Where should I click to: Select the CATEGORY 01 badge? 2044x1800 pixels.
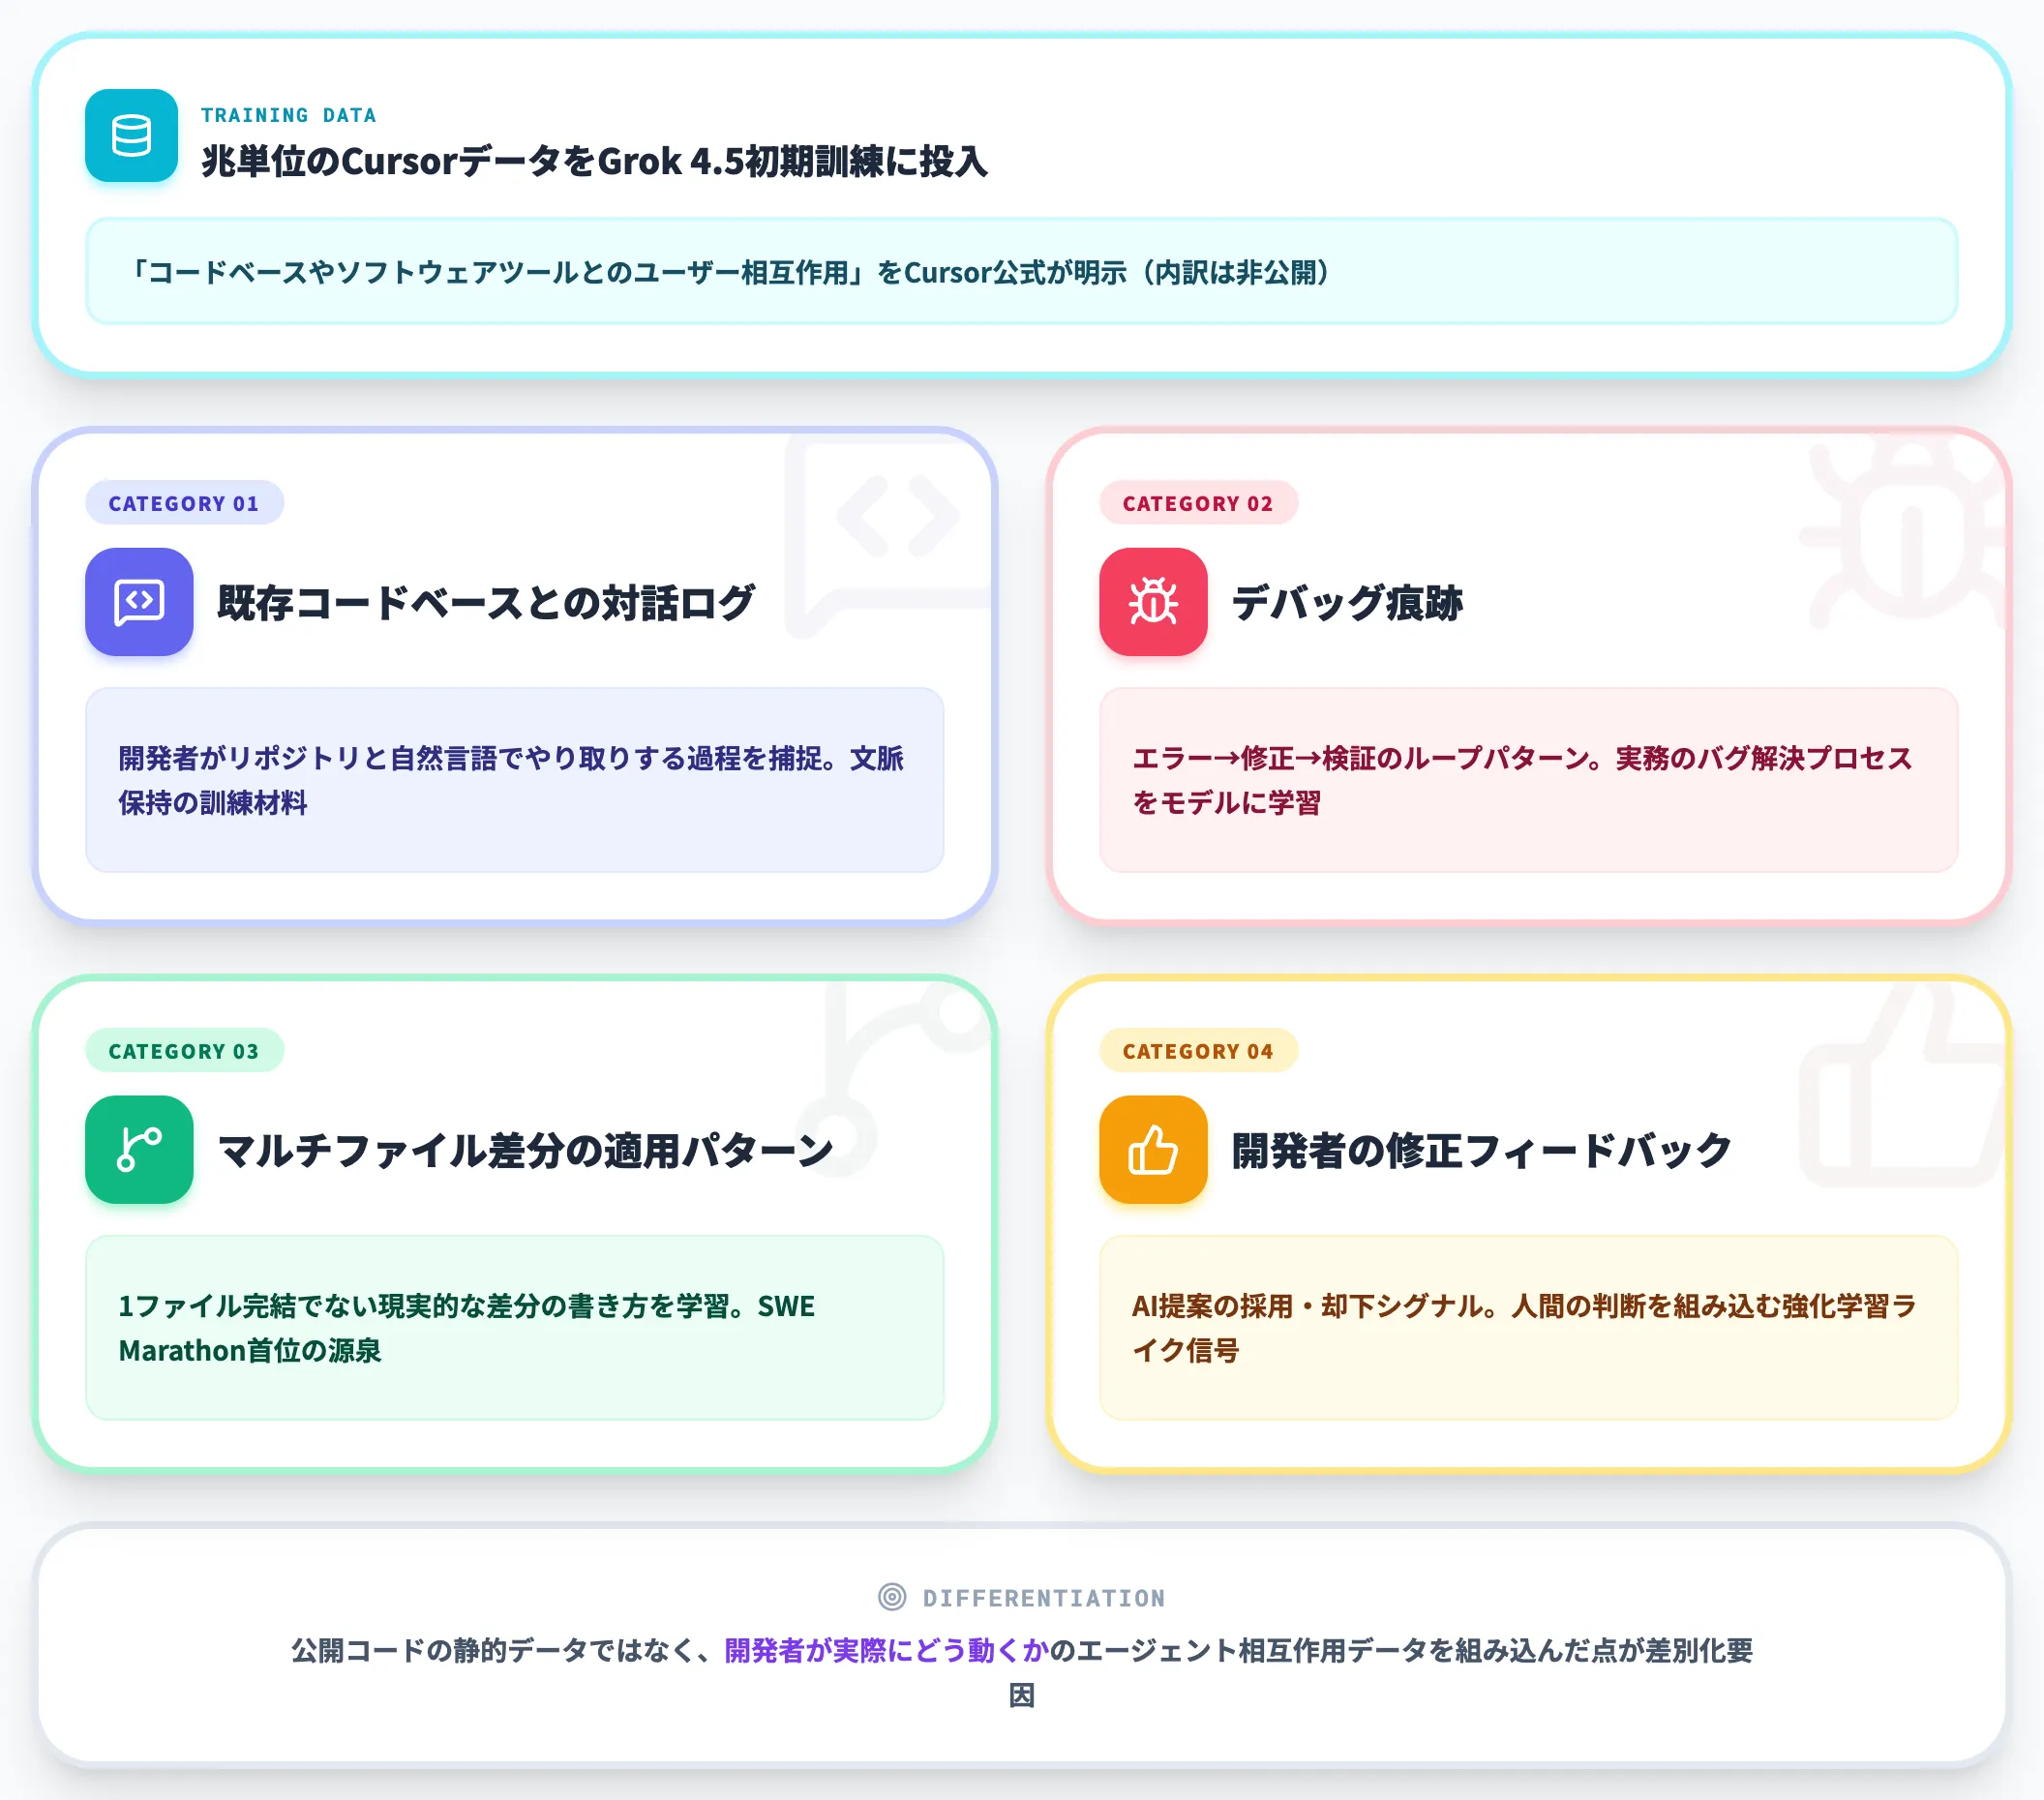[184, 503]
